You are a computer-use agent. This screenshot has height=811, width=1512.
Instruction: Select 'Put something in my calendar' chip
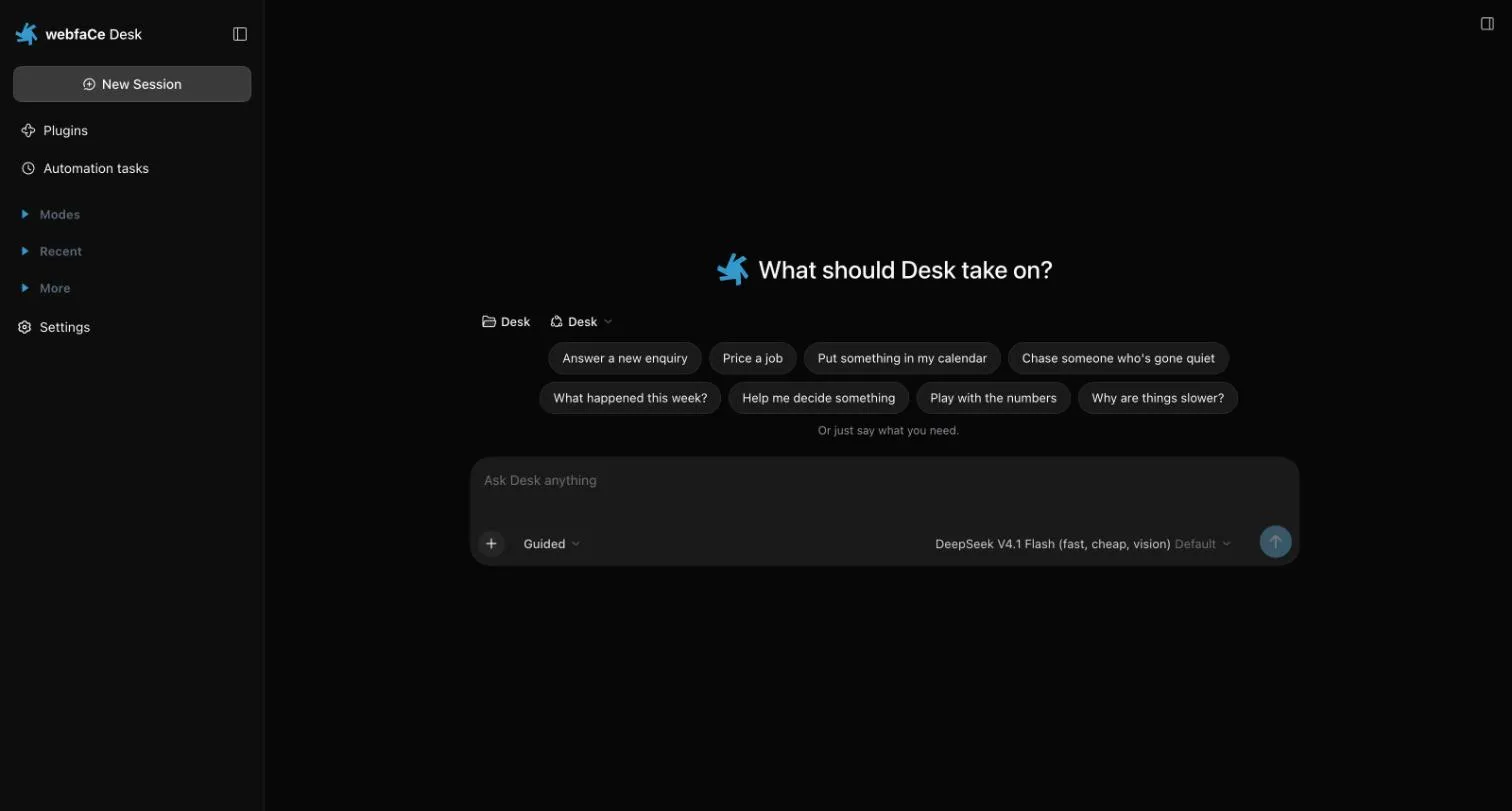[902, 358]
